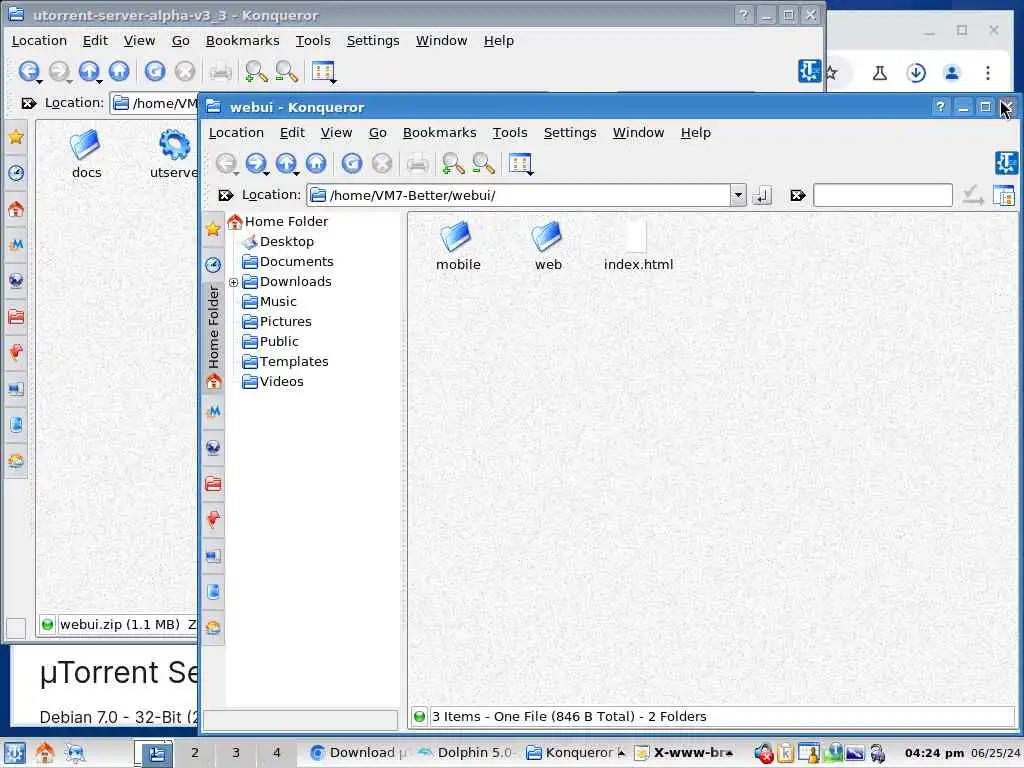Open Bookmarks menu in webui window
Viewport: 1024px width, 768px height.
click(440, 133)
